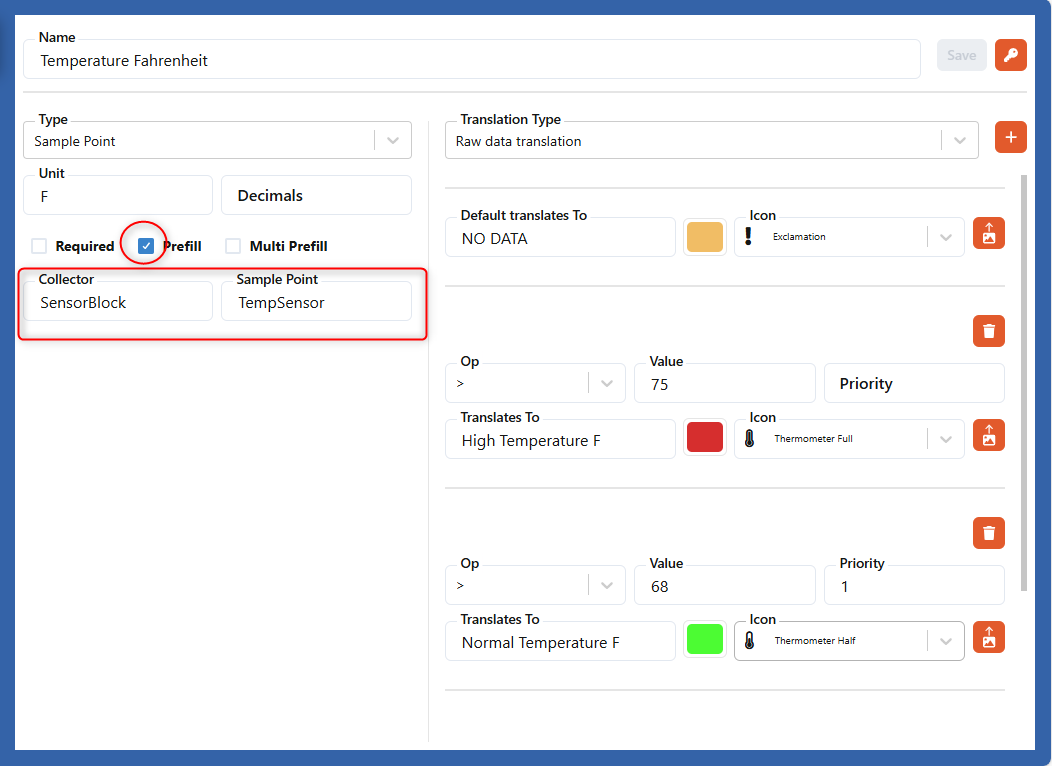Delete the Normal Temperature F translation rule

tap(989, 533)
